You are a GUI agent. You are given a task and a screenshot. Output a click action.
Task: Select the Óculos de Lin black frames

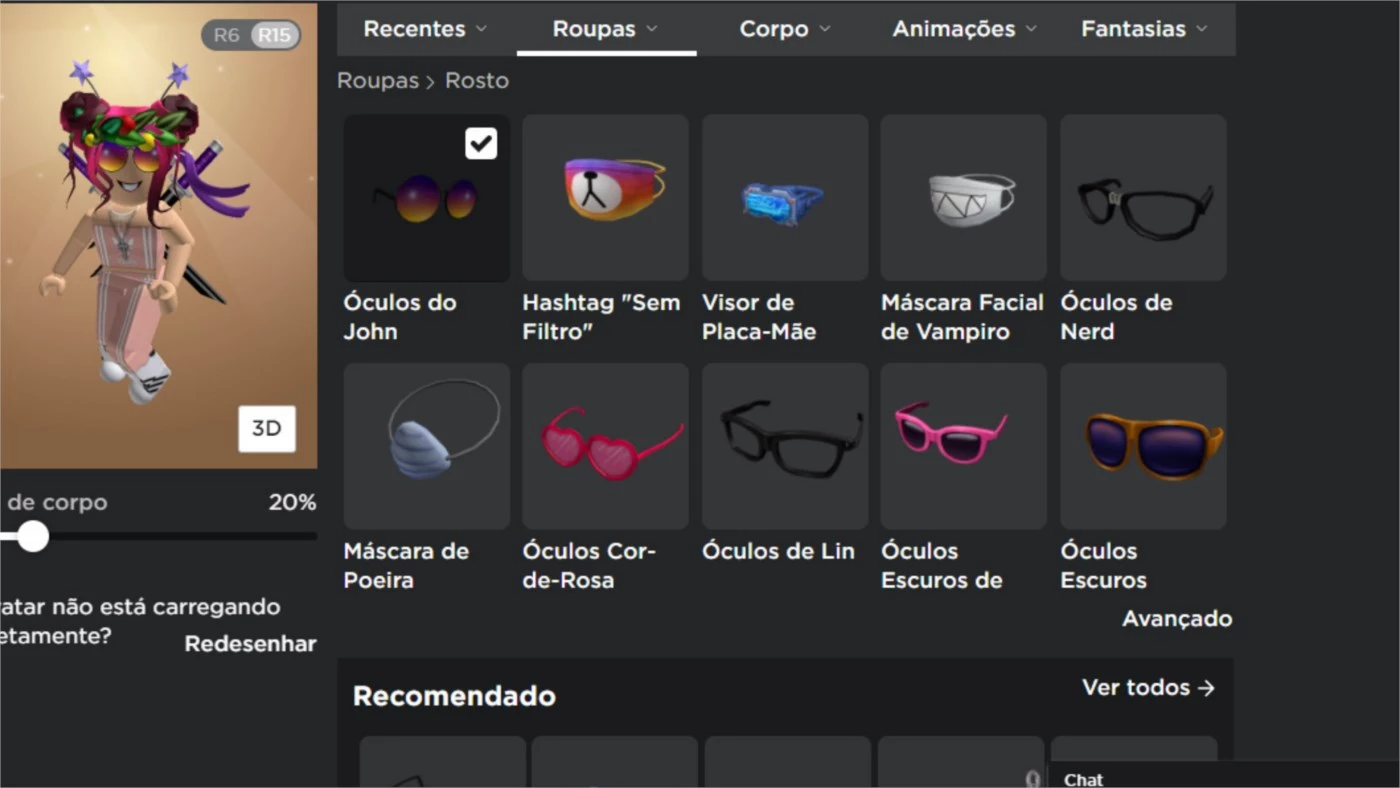pyautogui.click(x=785, y=446)
